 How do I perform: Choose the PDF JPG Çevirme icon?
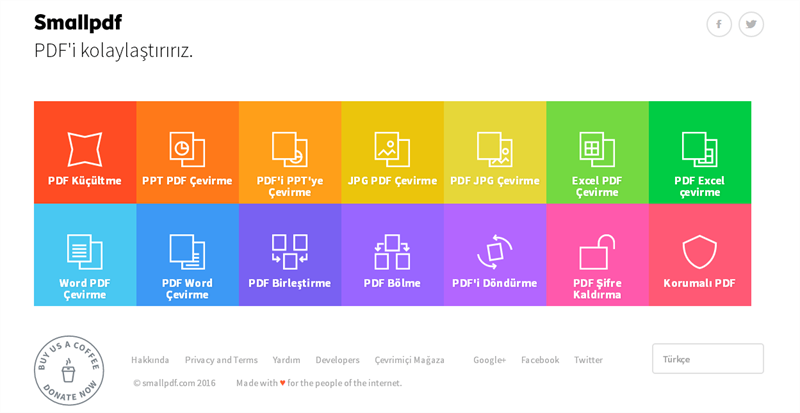pyautogui.click(x=495, y=149)
